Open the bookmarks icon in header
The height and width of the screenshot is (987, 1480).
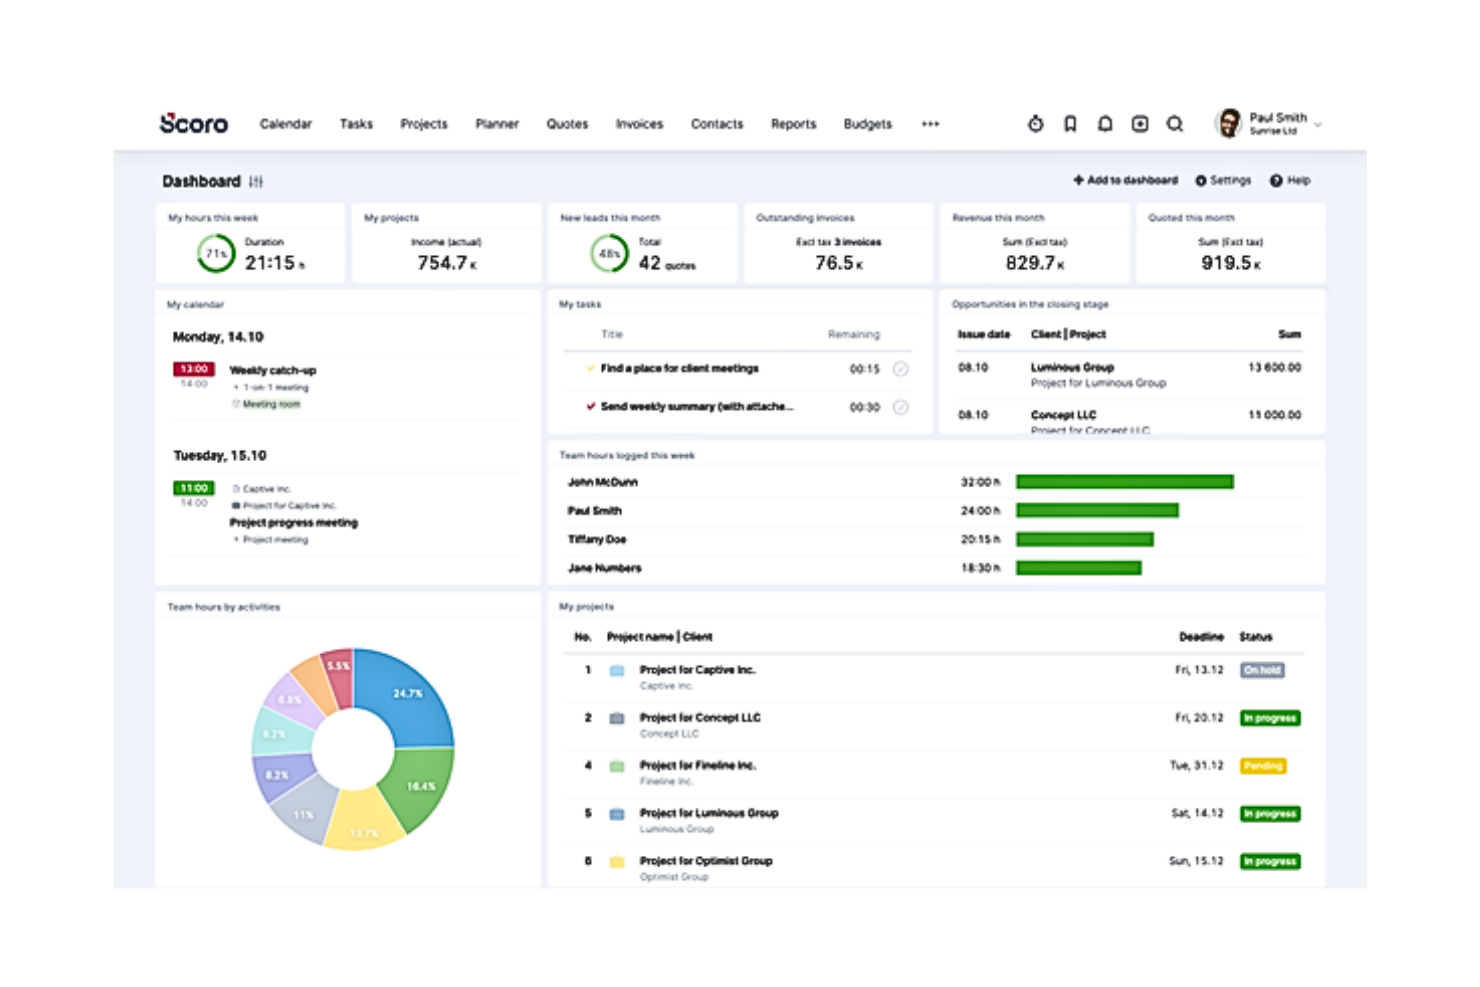(1070, 123)
